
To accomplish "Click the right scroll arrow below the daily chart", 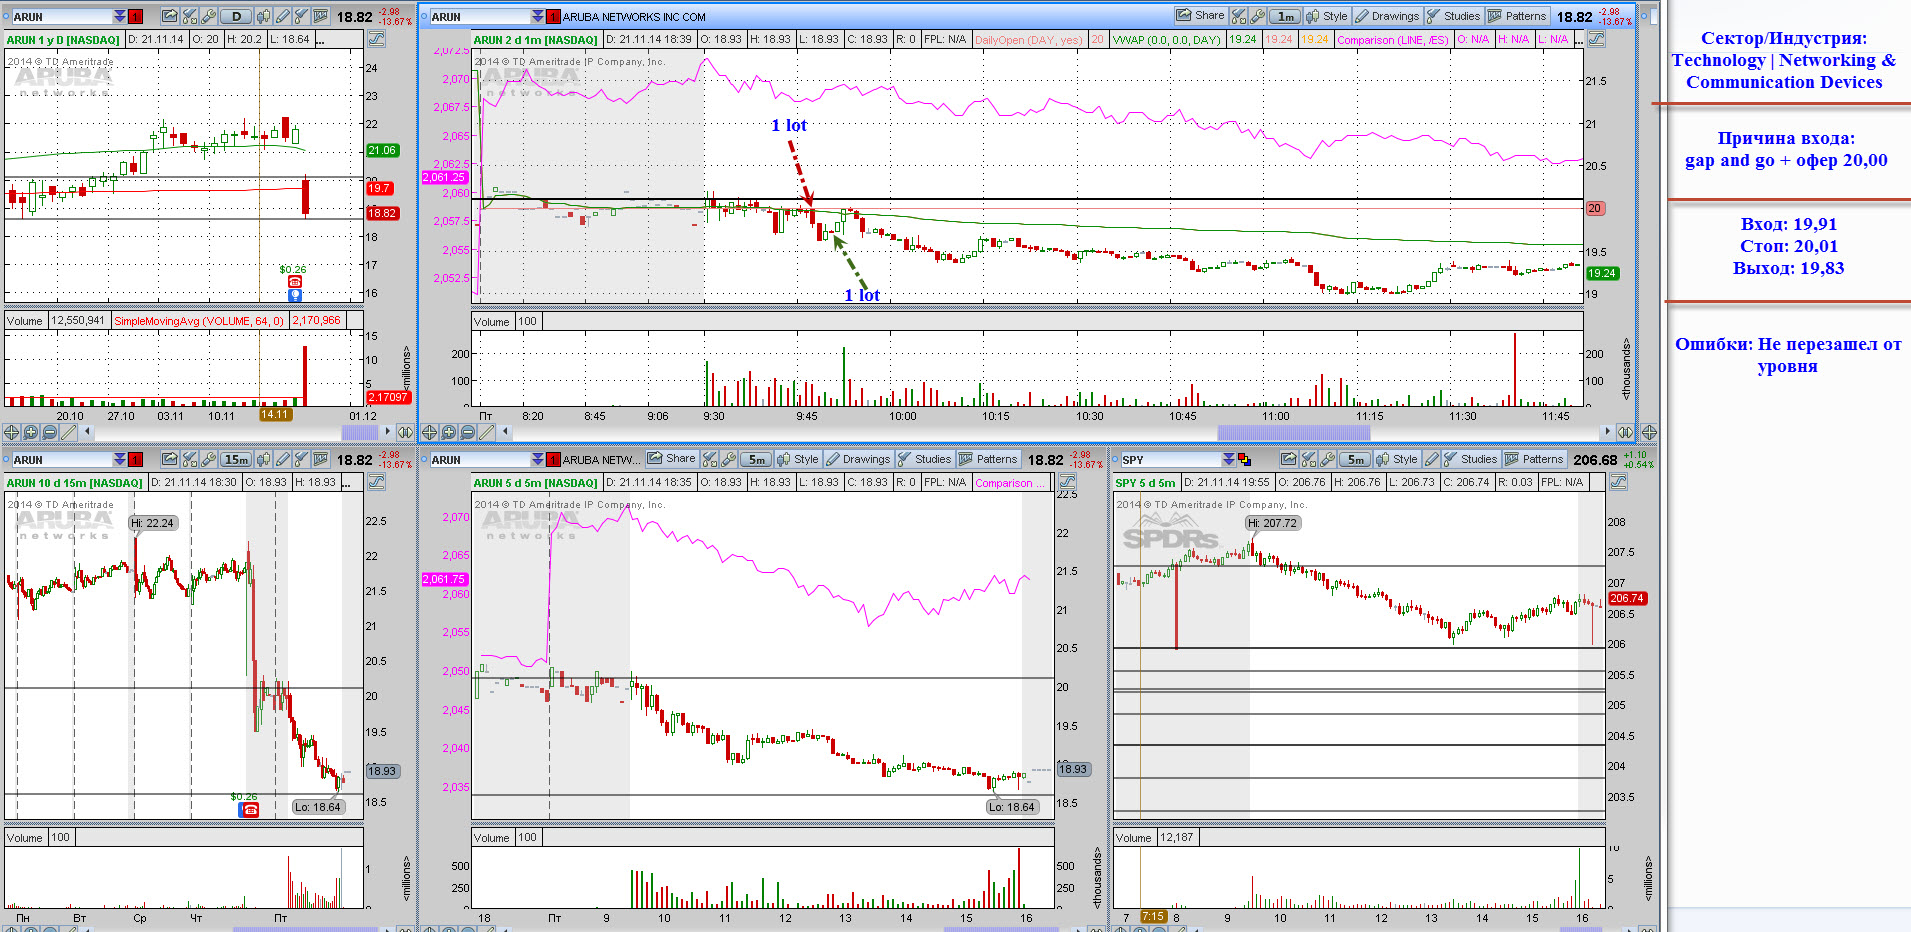I will [388, 432].
